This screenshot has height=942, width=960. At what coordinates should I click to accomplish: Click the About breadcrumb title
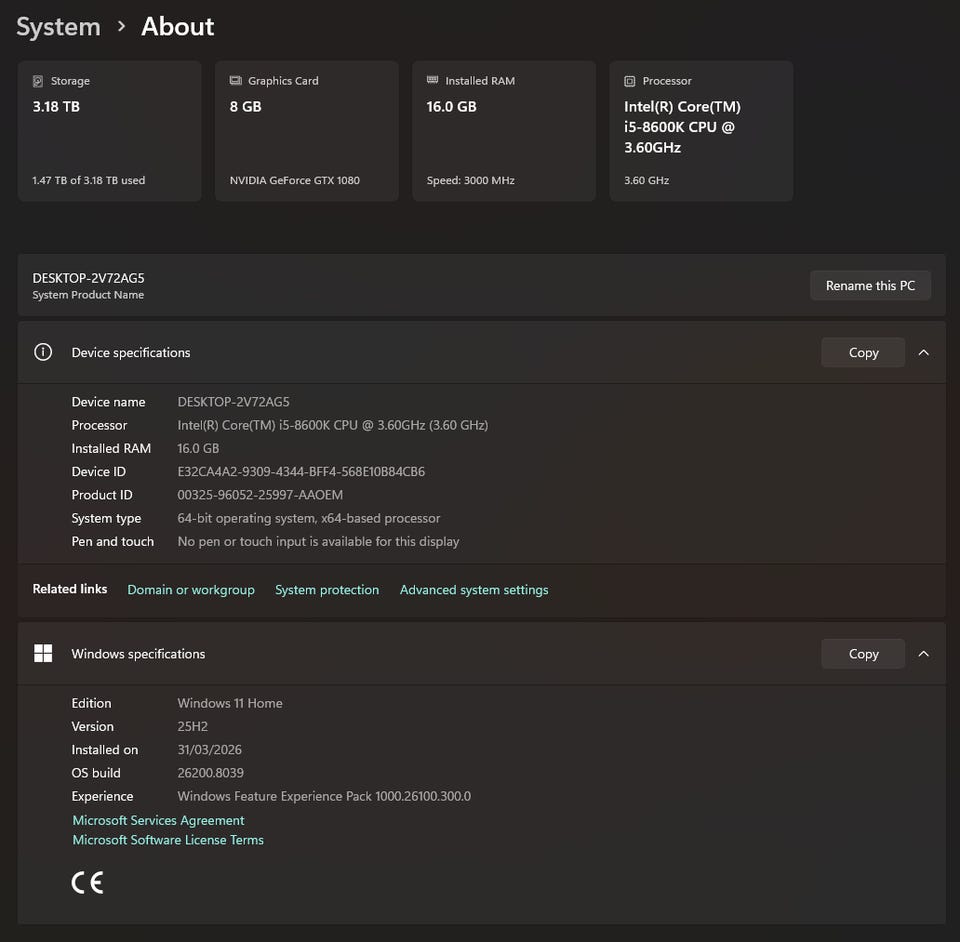[178, 26]
